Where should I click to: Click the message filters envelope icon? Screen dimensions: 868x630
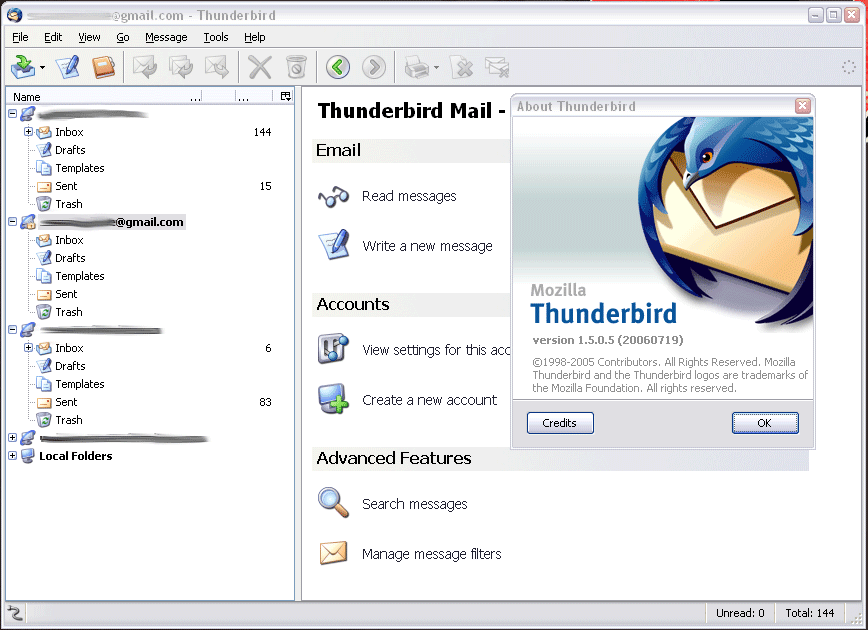[333, 552]
